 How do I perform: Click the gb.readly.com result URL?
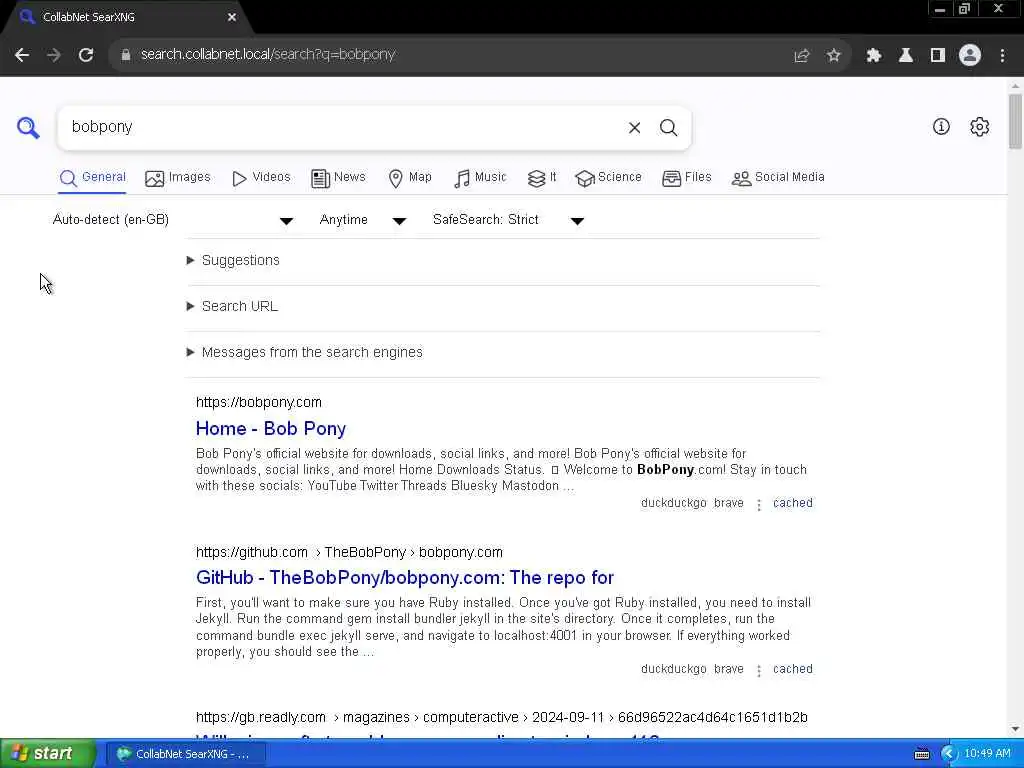click(502, 718)
